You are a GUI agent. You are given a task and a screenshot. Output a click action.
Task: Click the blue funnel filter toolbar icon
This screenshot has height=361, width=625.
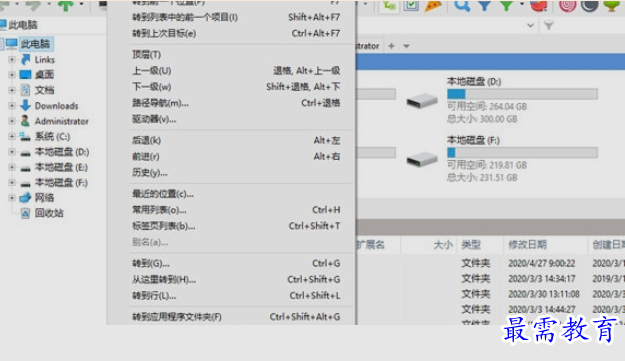484,5
